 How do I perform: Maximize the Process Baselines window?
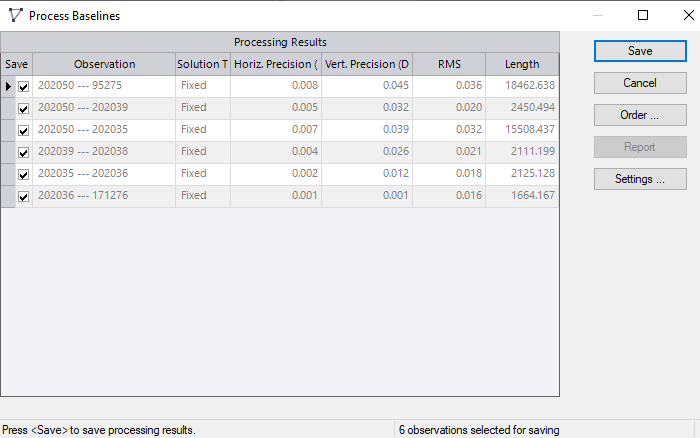(x=643, y=15)
